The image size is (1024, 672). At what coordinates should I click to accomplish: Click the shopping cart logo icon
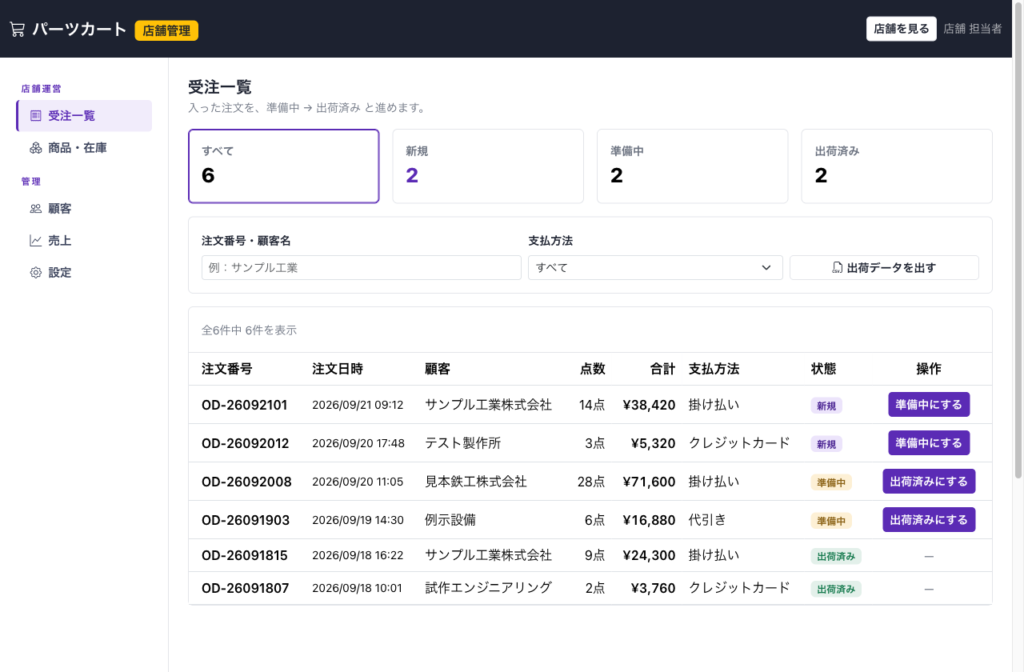[x=17, y=29]
